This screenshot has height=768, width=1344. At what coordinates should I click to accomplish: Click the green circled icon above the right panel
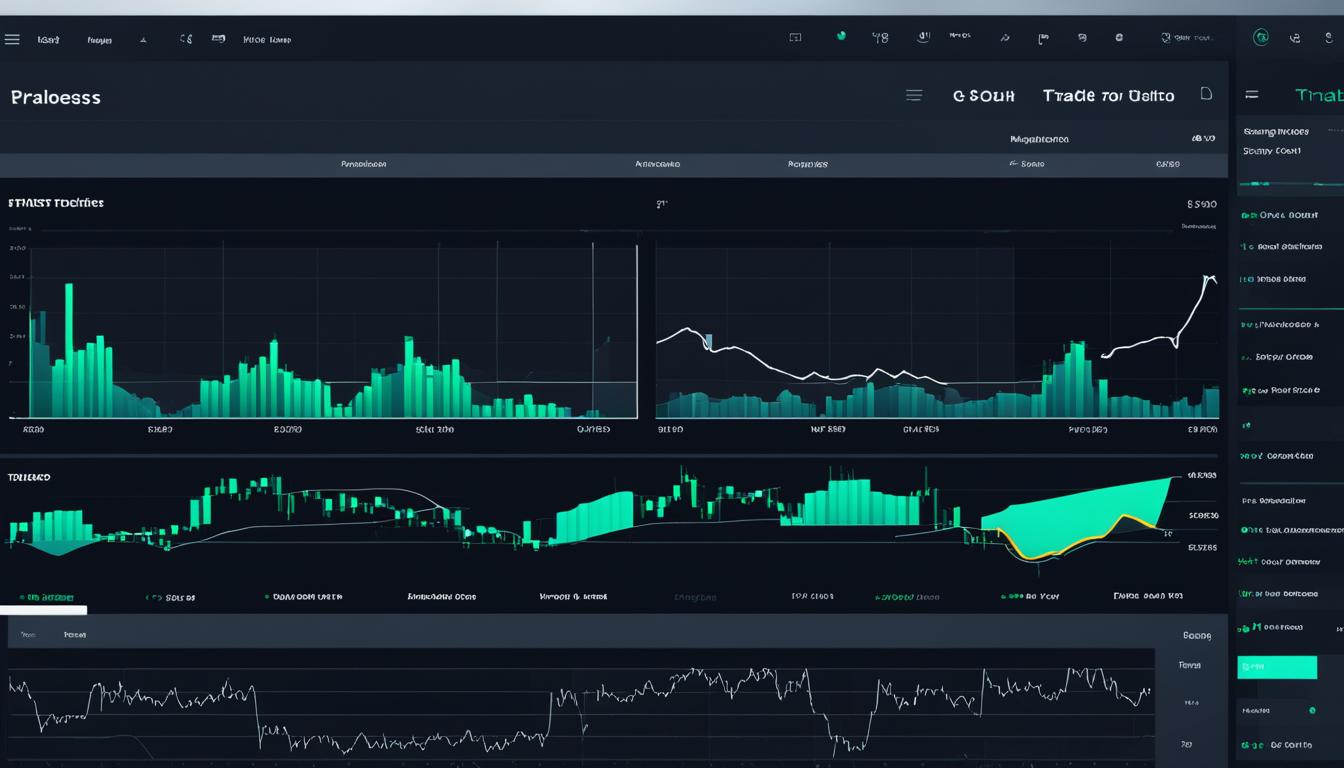[x=1261, y=37]
